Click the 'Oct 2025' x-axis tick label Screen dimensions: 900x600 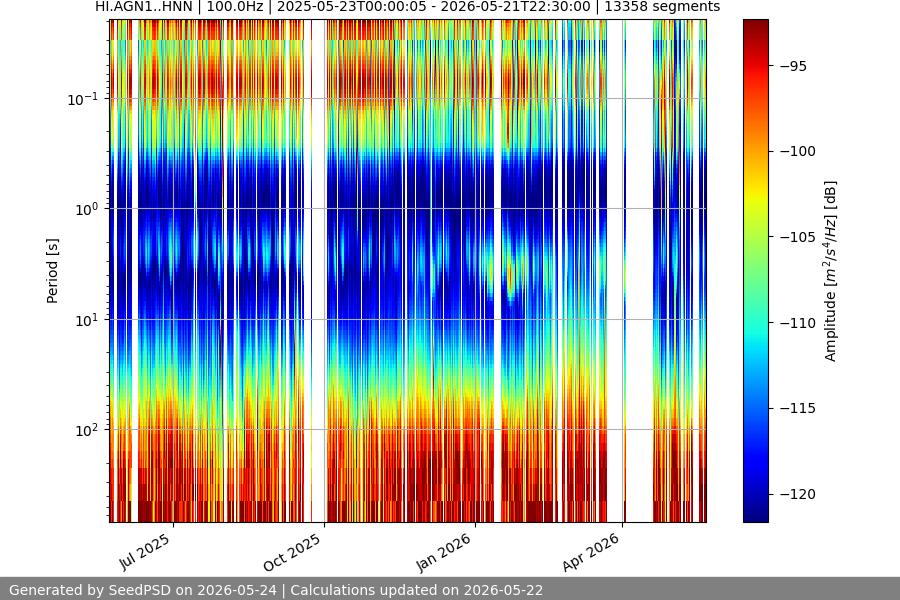[292, 553]
